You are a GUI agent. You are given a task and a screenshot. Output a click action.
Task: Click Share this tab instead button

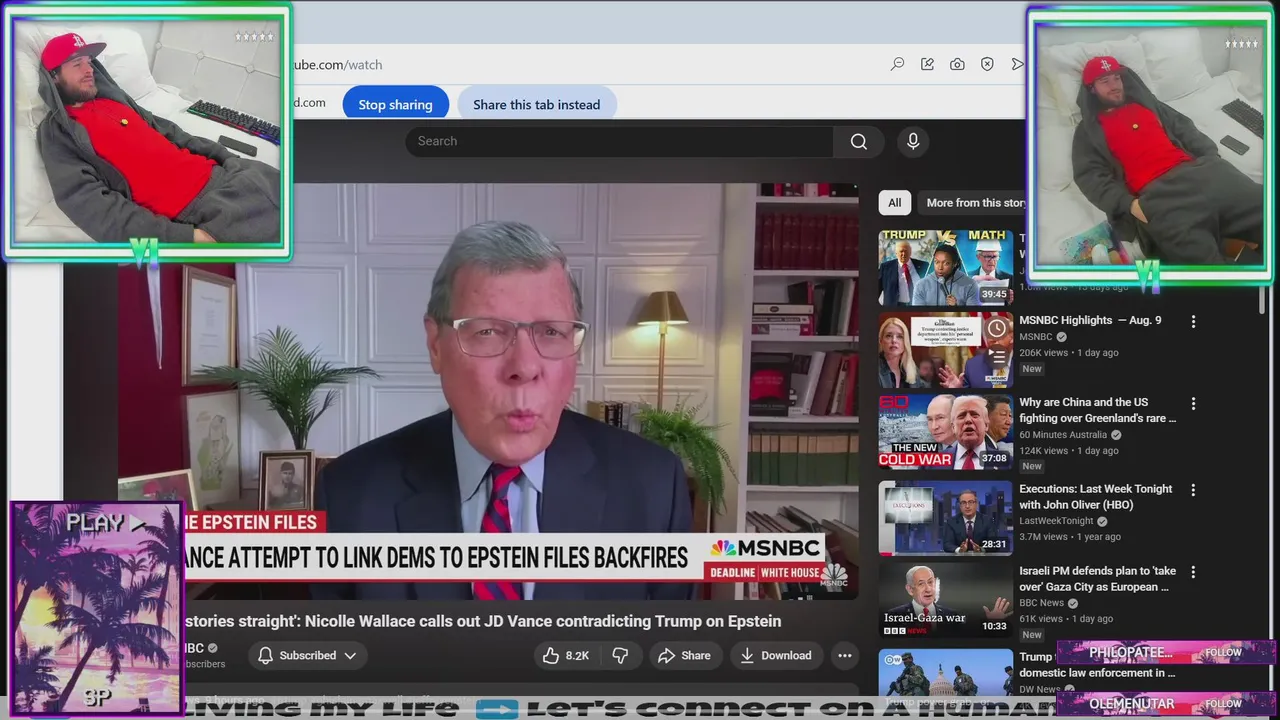click(536, 104)
